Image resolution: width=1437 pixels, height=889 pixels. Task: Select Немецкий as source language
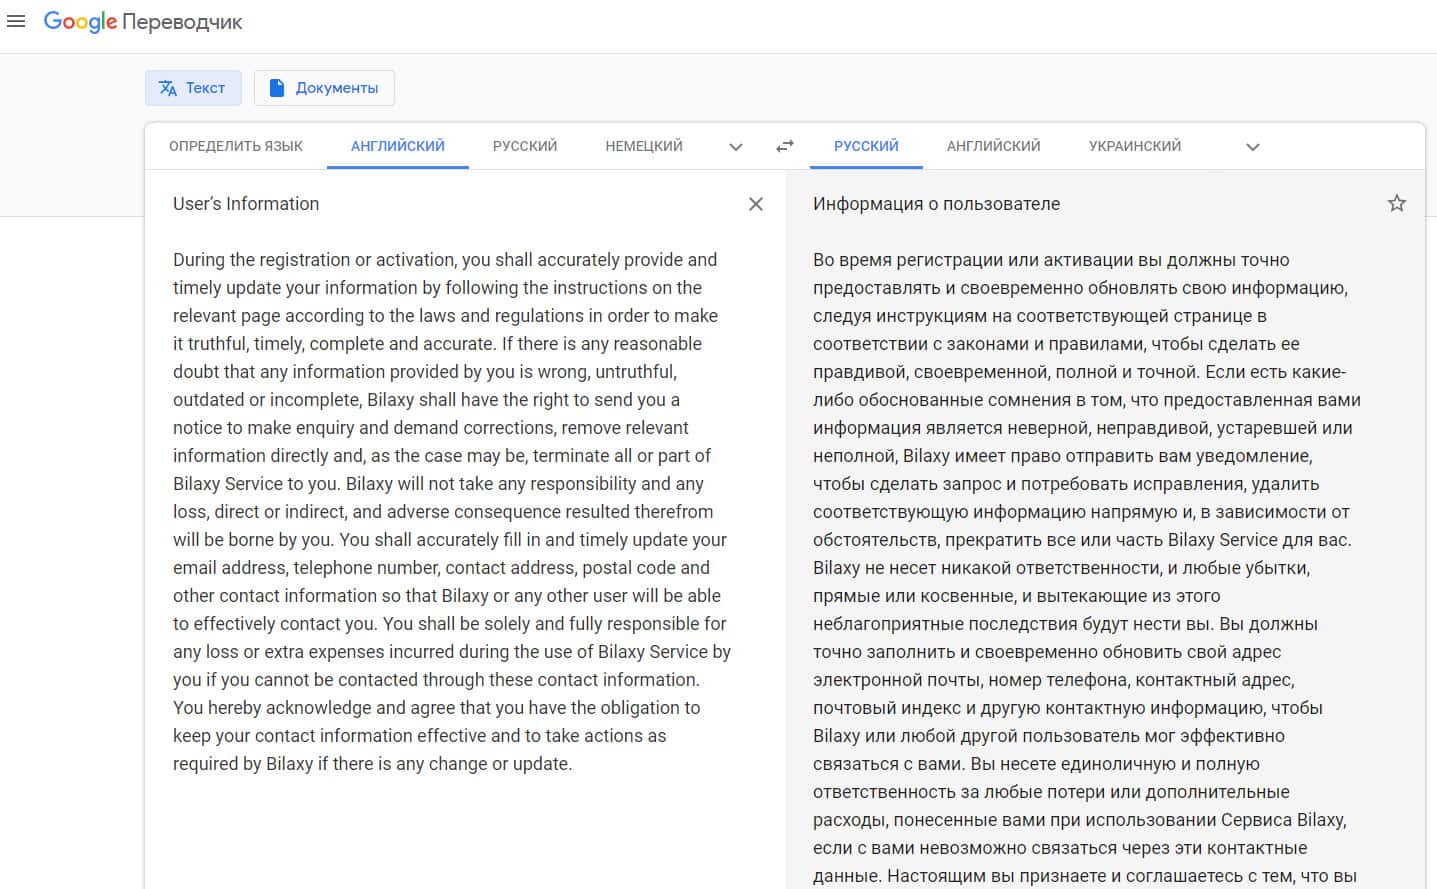click(644, 146)
